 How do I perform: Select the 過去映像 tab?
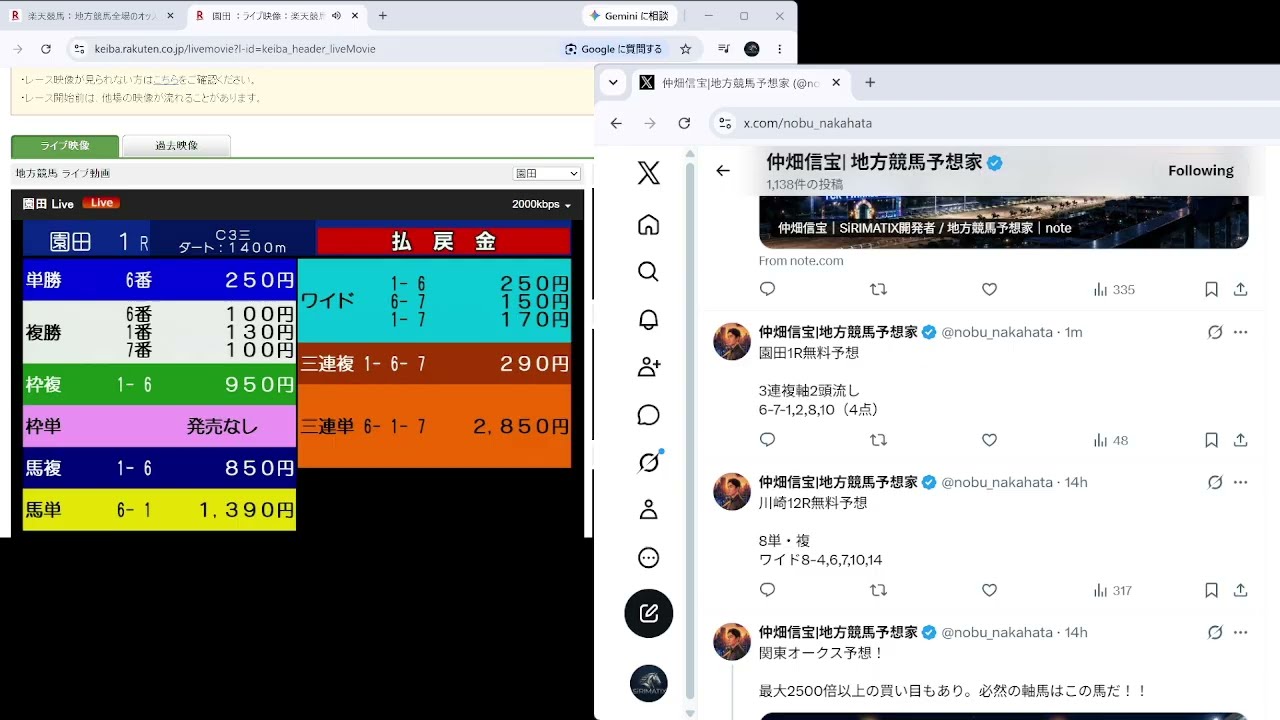coord(176,146)
